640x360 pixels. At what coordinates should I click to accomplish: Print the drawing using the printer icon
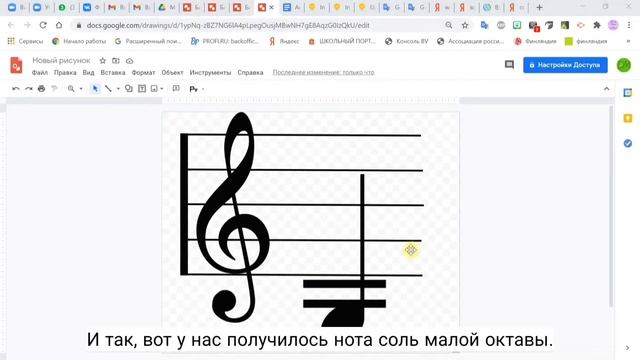pyautogui.click(x=41, y=89)
